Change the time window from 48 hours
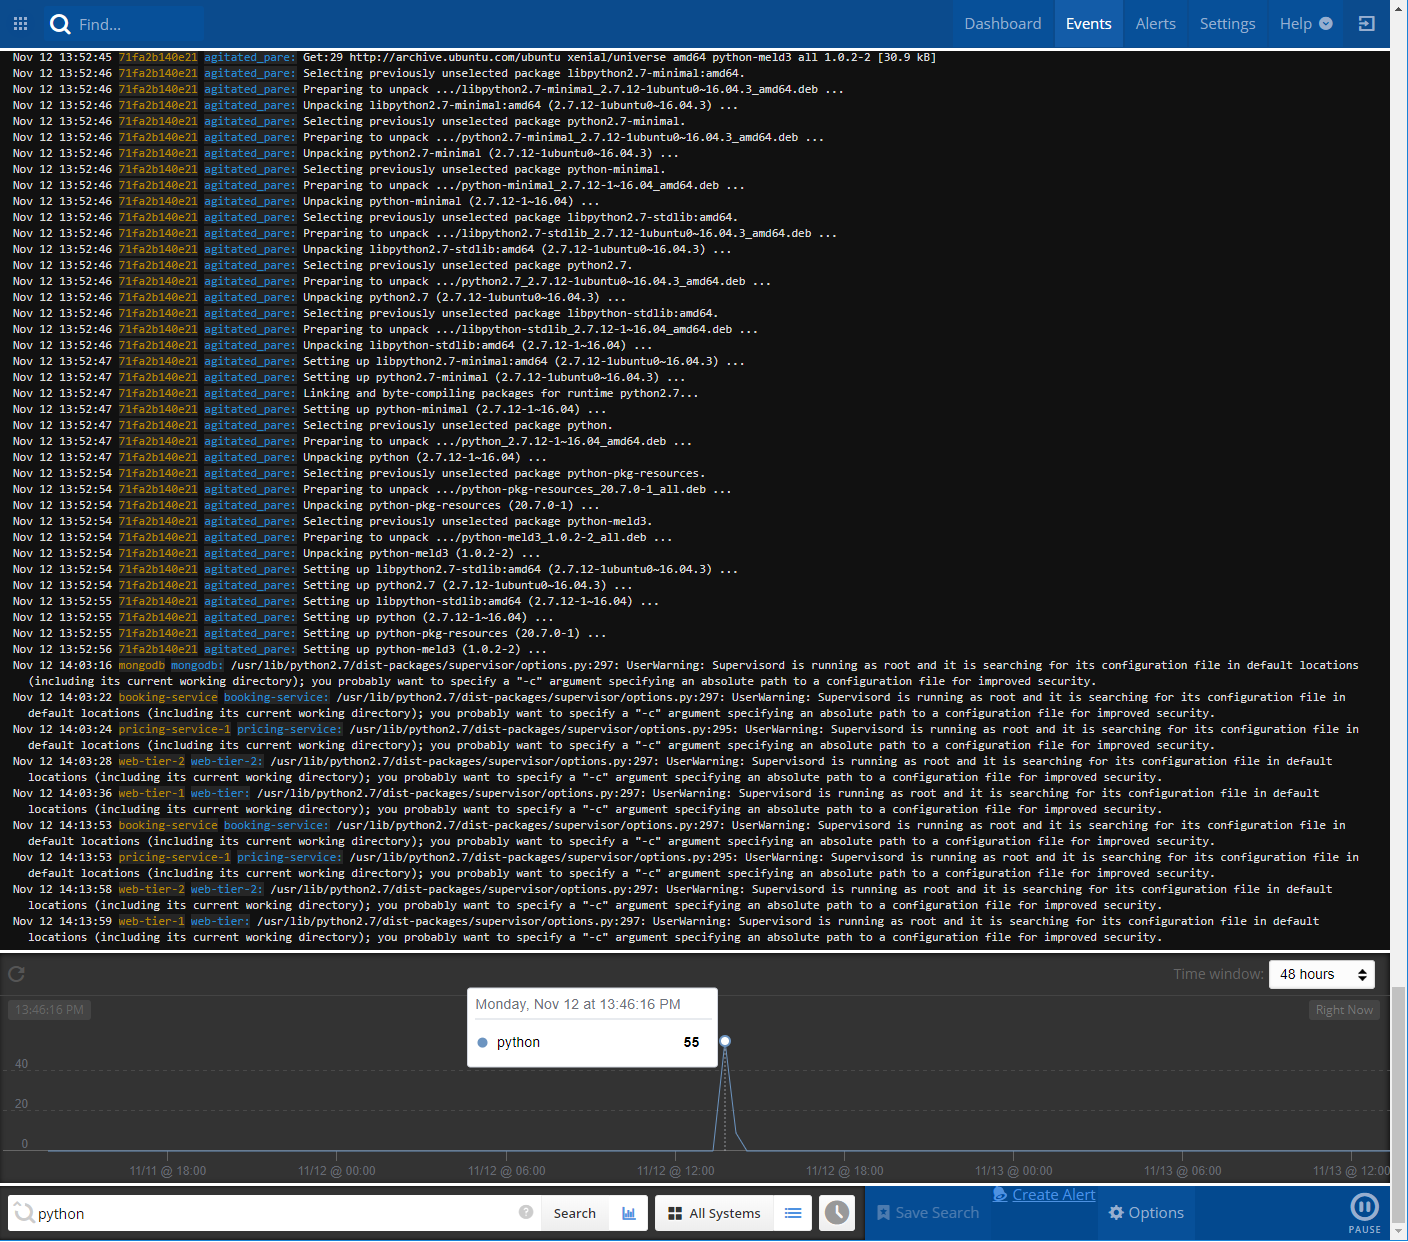The image size is (1408, 1242). tap(1321, 974)
